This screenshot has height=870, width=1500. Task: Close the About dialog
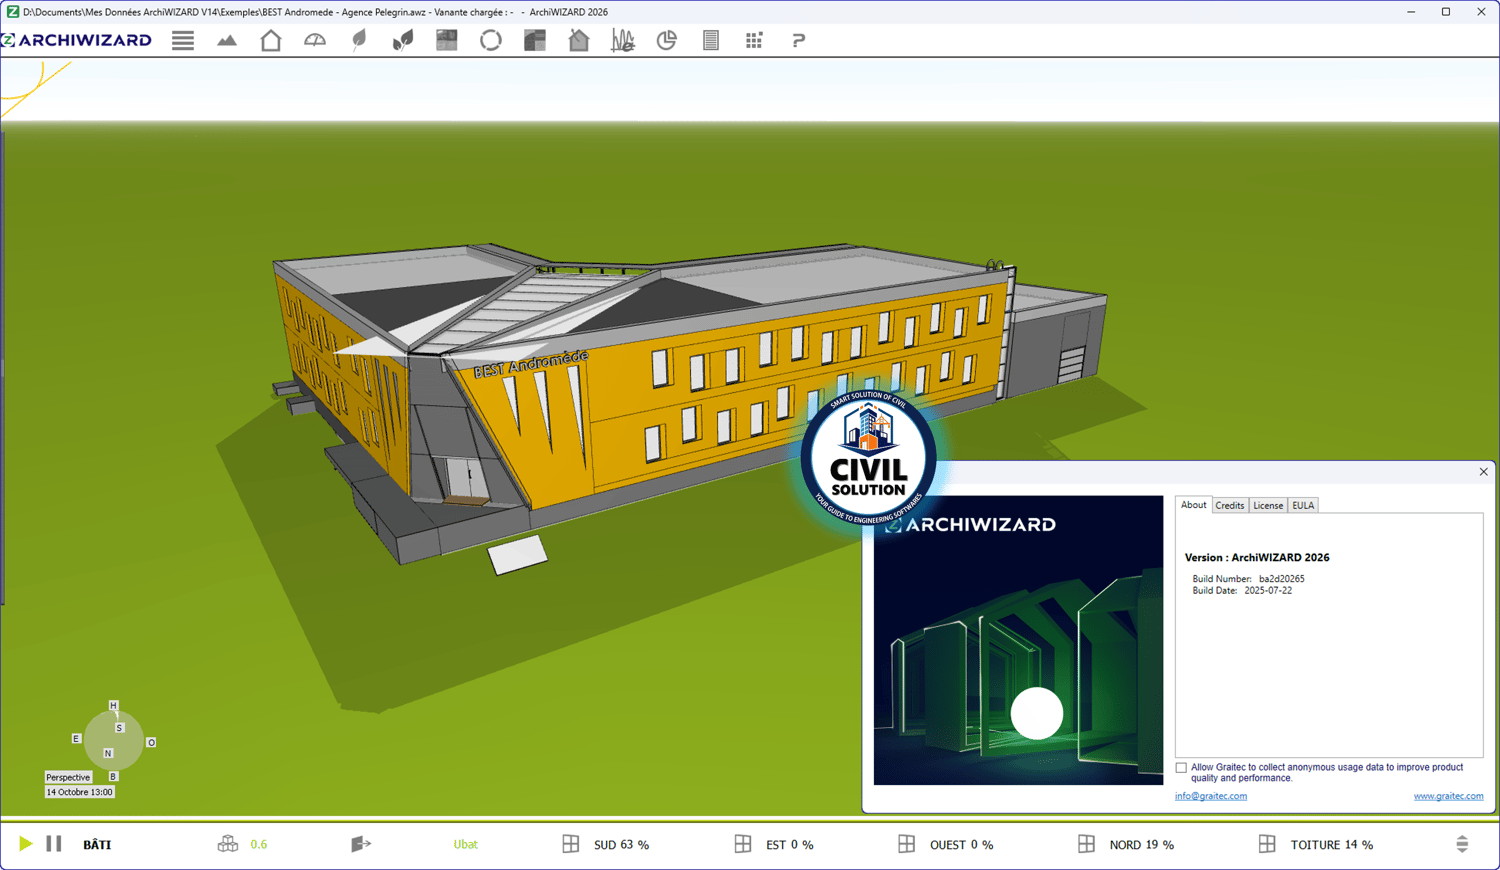tap(1484, 472)
